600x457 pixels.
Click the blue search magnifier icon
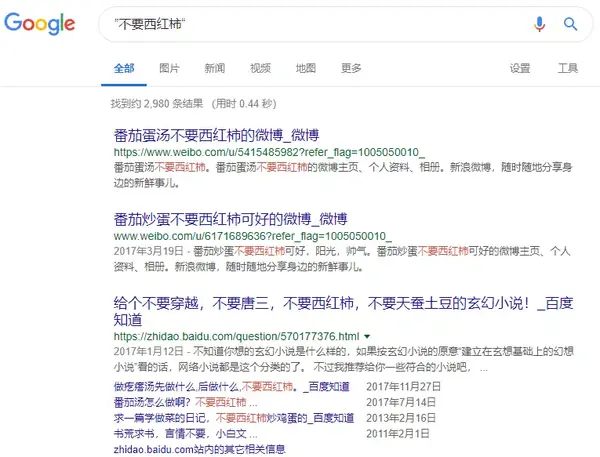570,24
